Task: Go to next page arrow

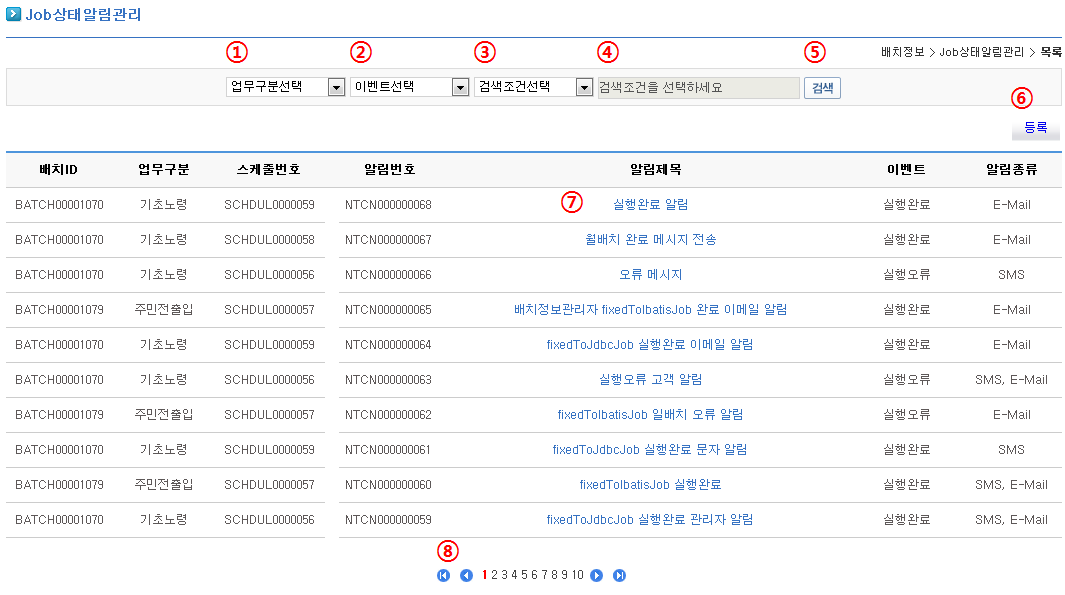Action: pyautogui.click(x=596, y=575)
